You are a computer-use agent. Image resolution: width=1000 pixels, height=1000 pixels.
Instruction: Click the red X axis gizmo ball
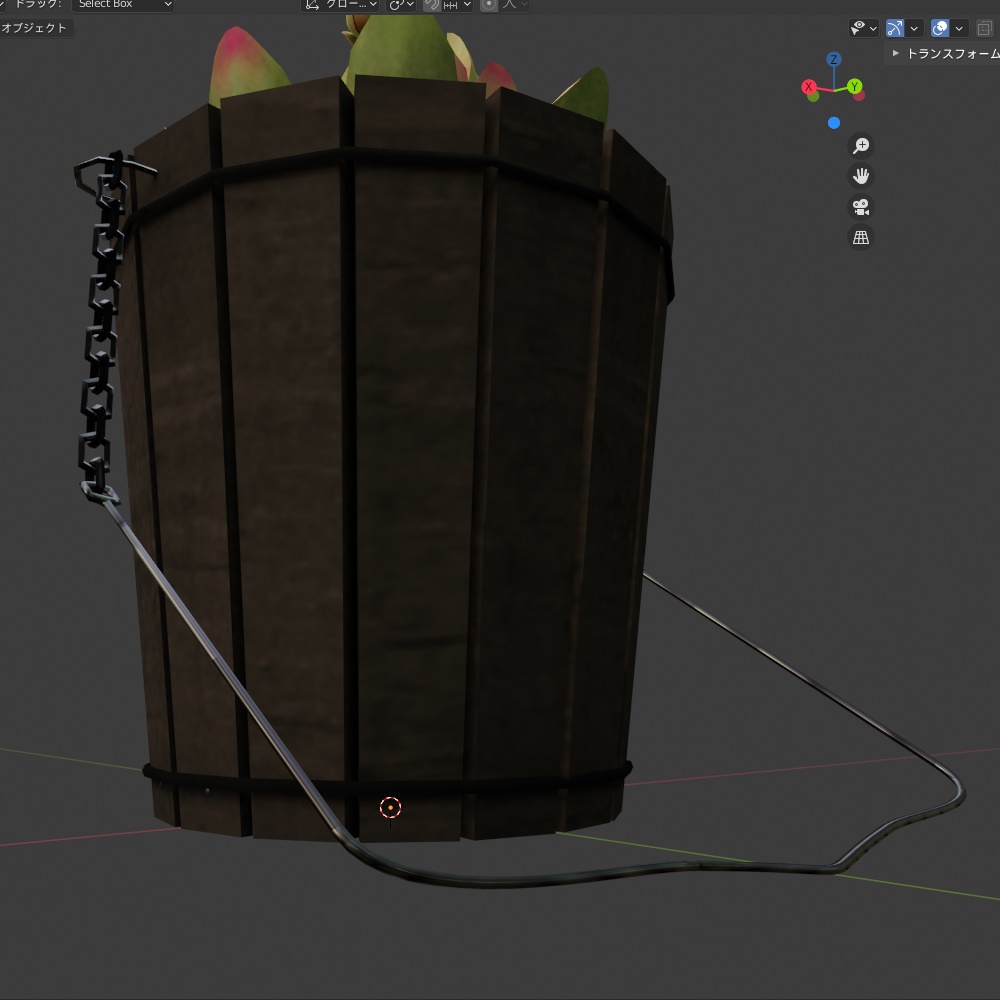pyautogui.click(x=809, y=87)
